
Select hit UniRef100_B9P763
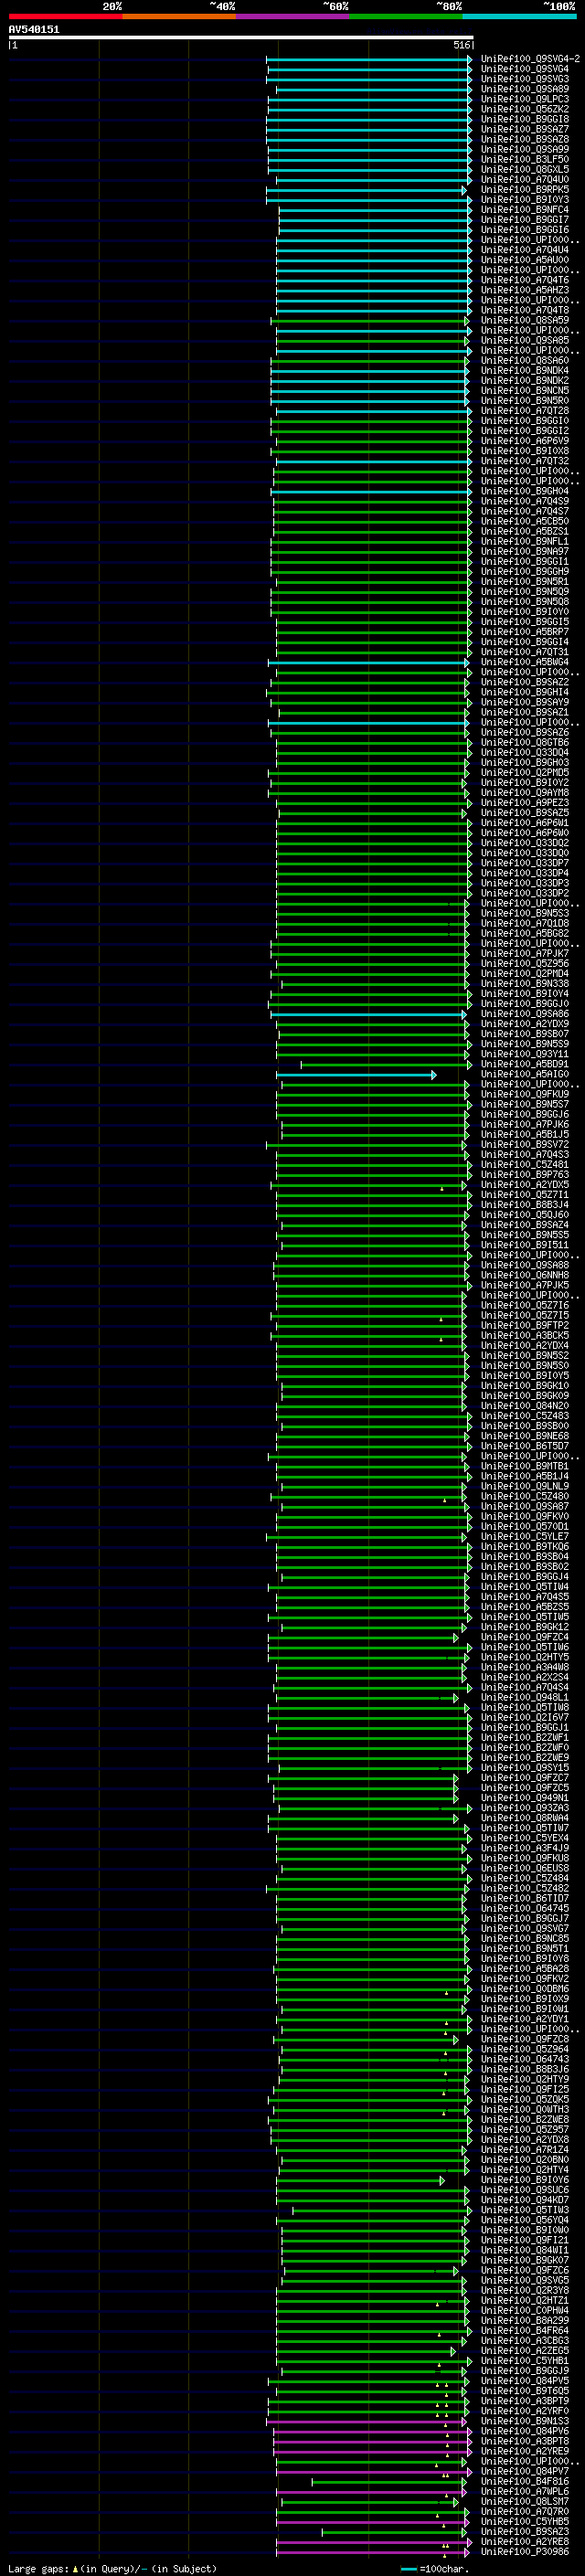tap(525, 1174)
